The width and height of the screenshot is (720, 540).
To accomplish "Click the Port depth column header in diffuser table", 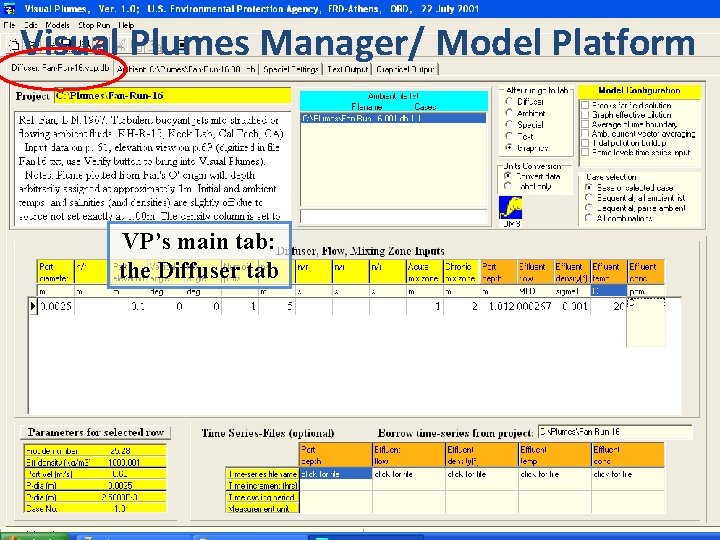I will click(498, 272).
